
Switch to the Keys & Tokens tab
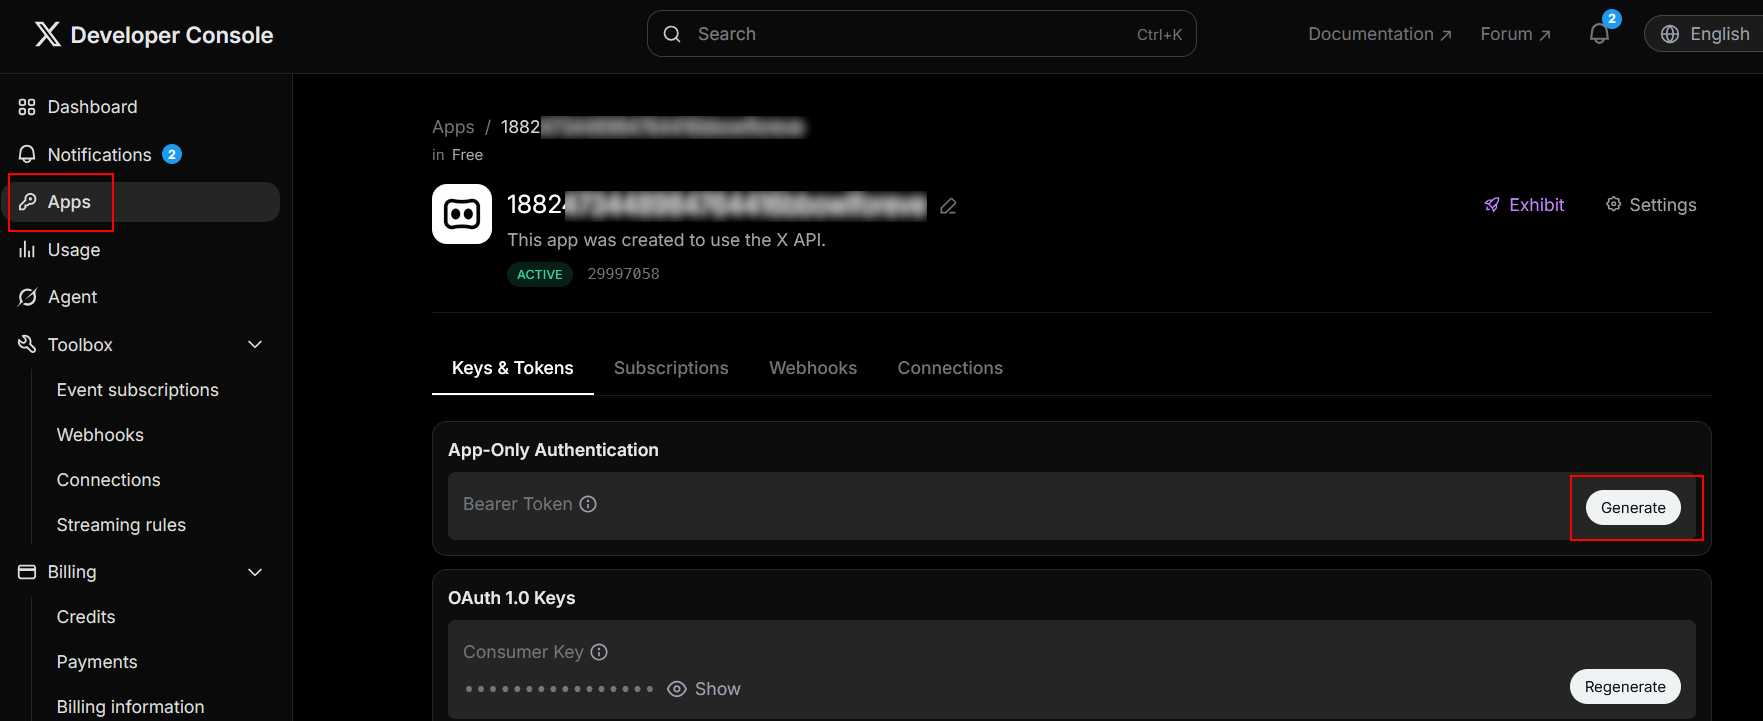pyautogui.click(x=513, y=368)
